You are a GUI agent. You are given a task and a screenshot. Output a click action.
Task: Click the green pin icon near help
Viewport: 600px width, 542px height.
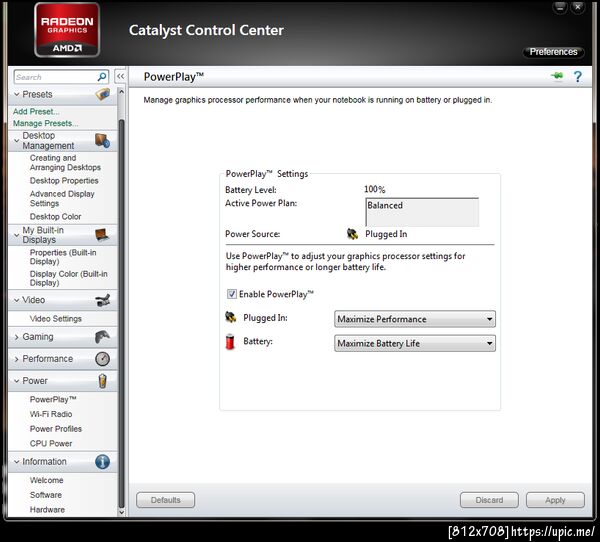[x=557, y=76]
